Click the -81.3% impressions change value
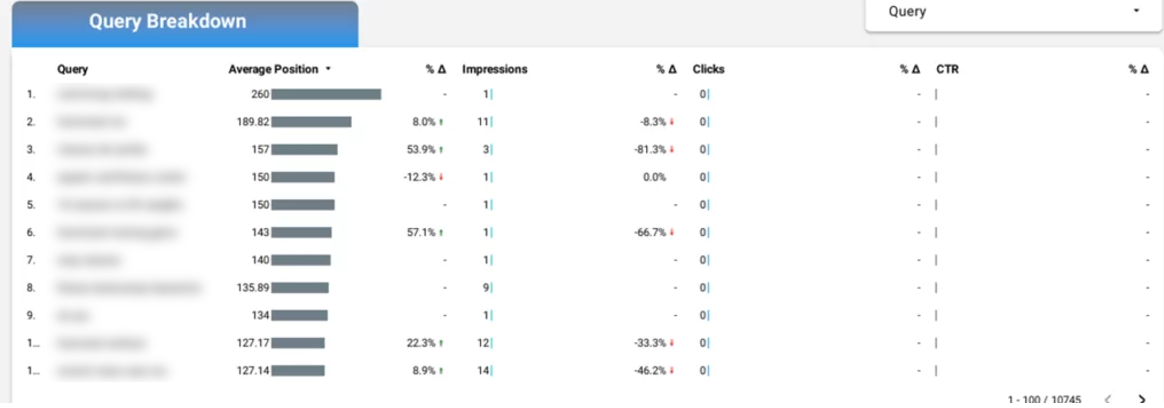This screenshot has height=408, width=1164. pos(653,150)
